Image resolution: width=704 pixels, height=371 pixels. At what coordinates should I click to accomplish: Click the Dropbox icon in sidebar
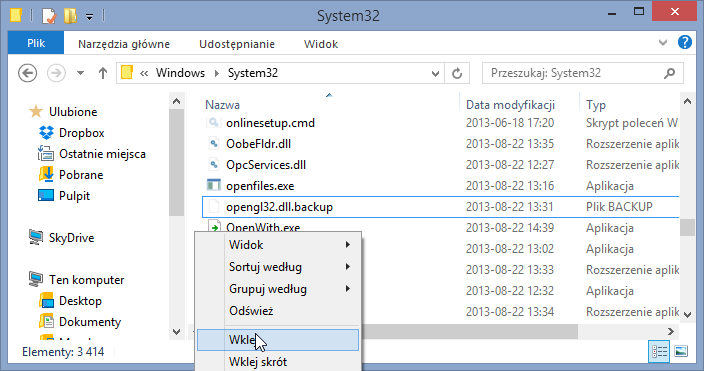46,132
